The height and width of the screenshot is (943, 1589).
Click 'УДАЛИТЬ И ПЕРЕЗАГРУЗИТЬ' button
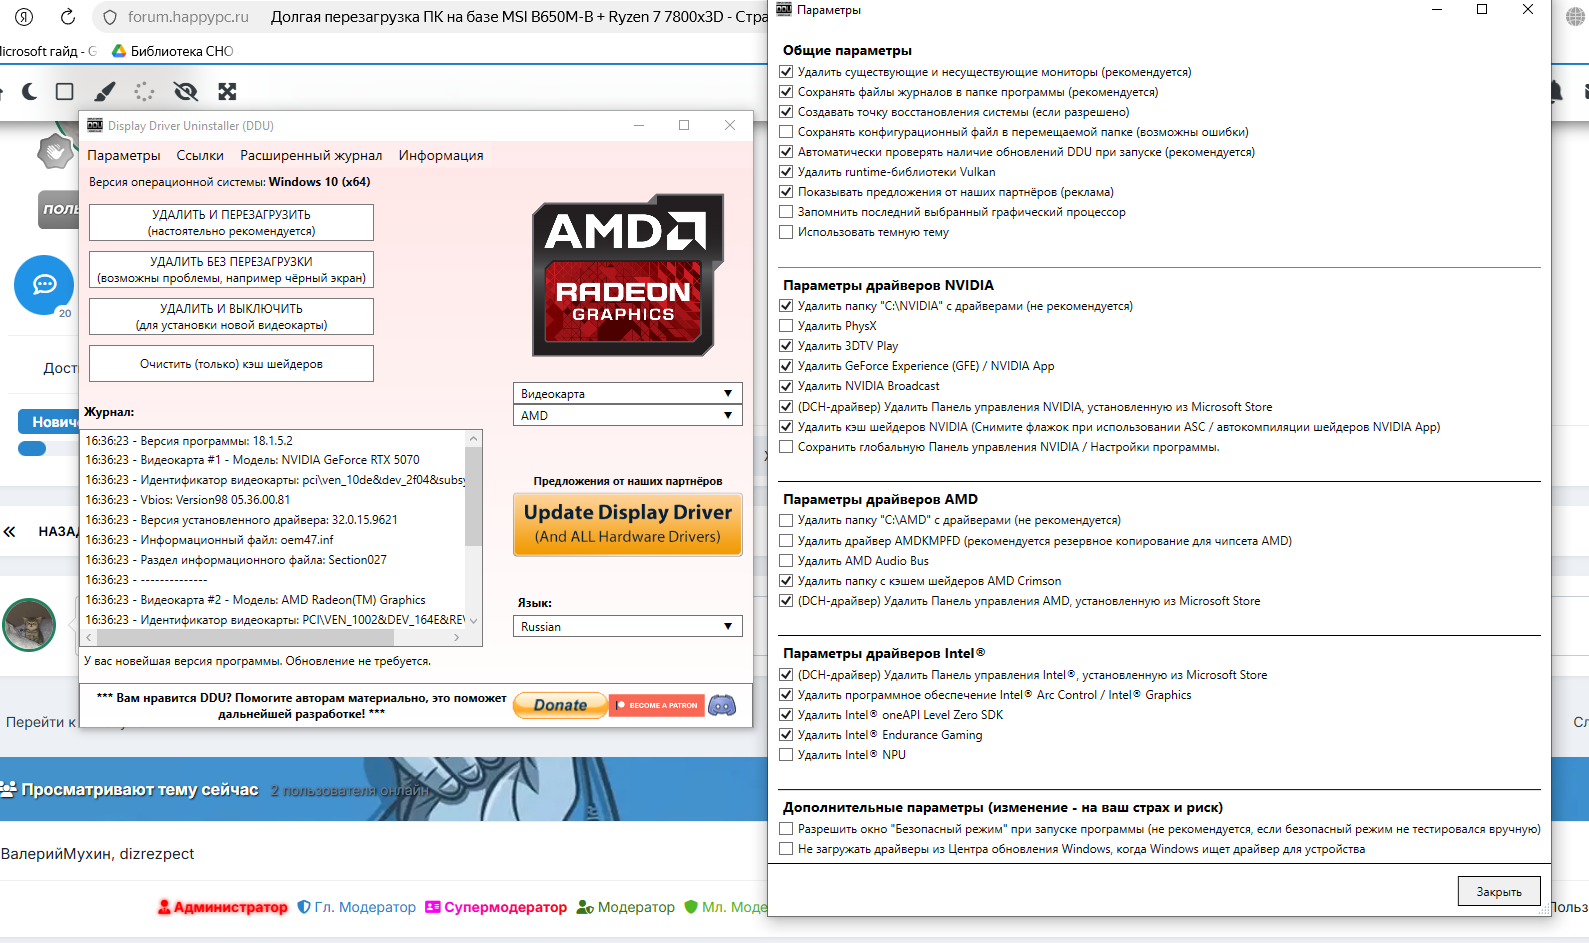pyautogui.click(x=231, y=222)
